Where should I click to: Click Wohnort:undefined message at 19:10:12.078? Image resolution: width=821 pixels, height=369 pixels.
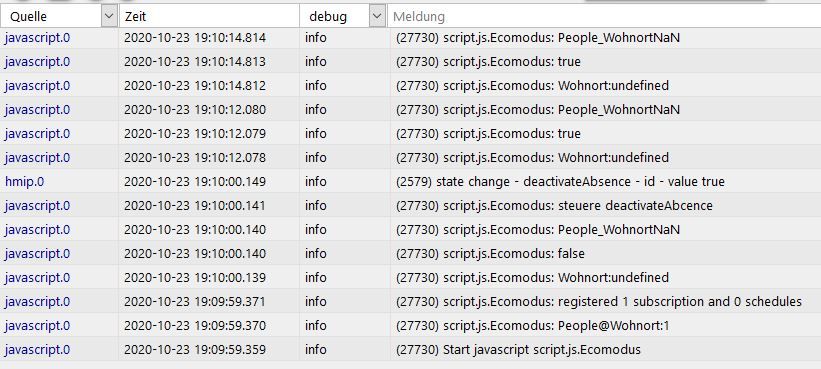(532, 158)
